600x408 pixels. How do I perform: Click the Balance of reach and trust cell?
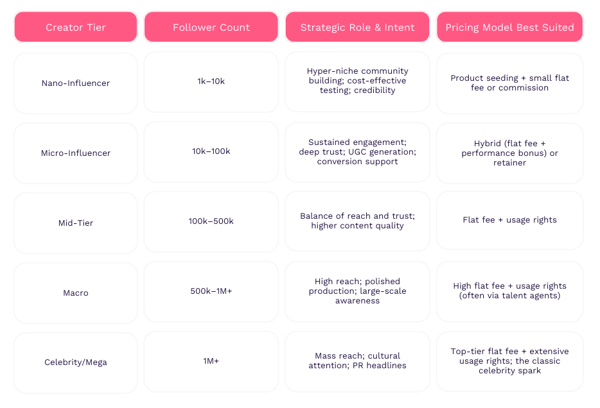[357, 220]
